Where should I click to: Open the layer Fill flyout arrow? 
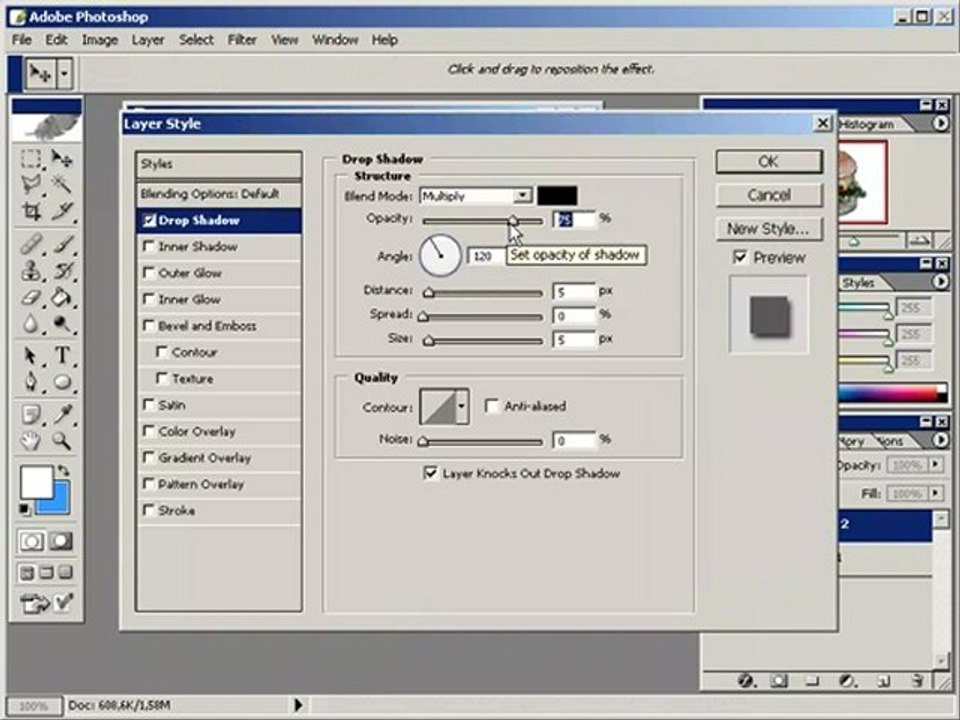935,493
